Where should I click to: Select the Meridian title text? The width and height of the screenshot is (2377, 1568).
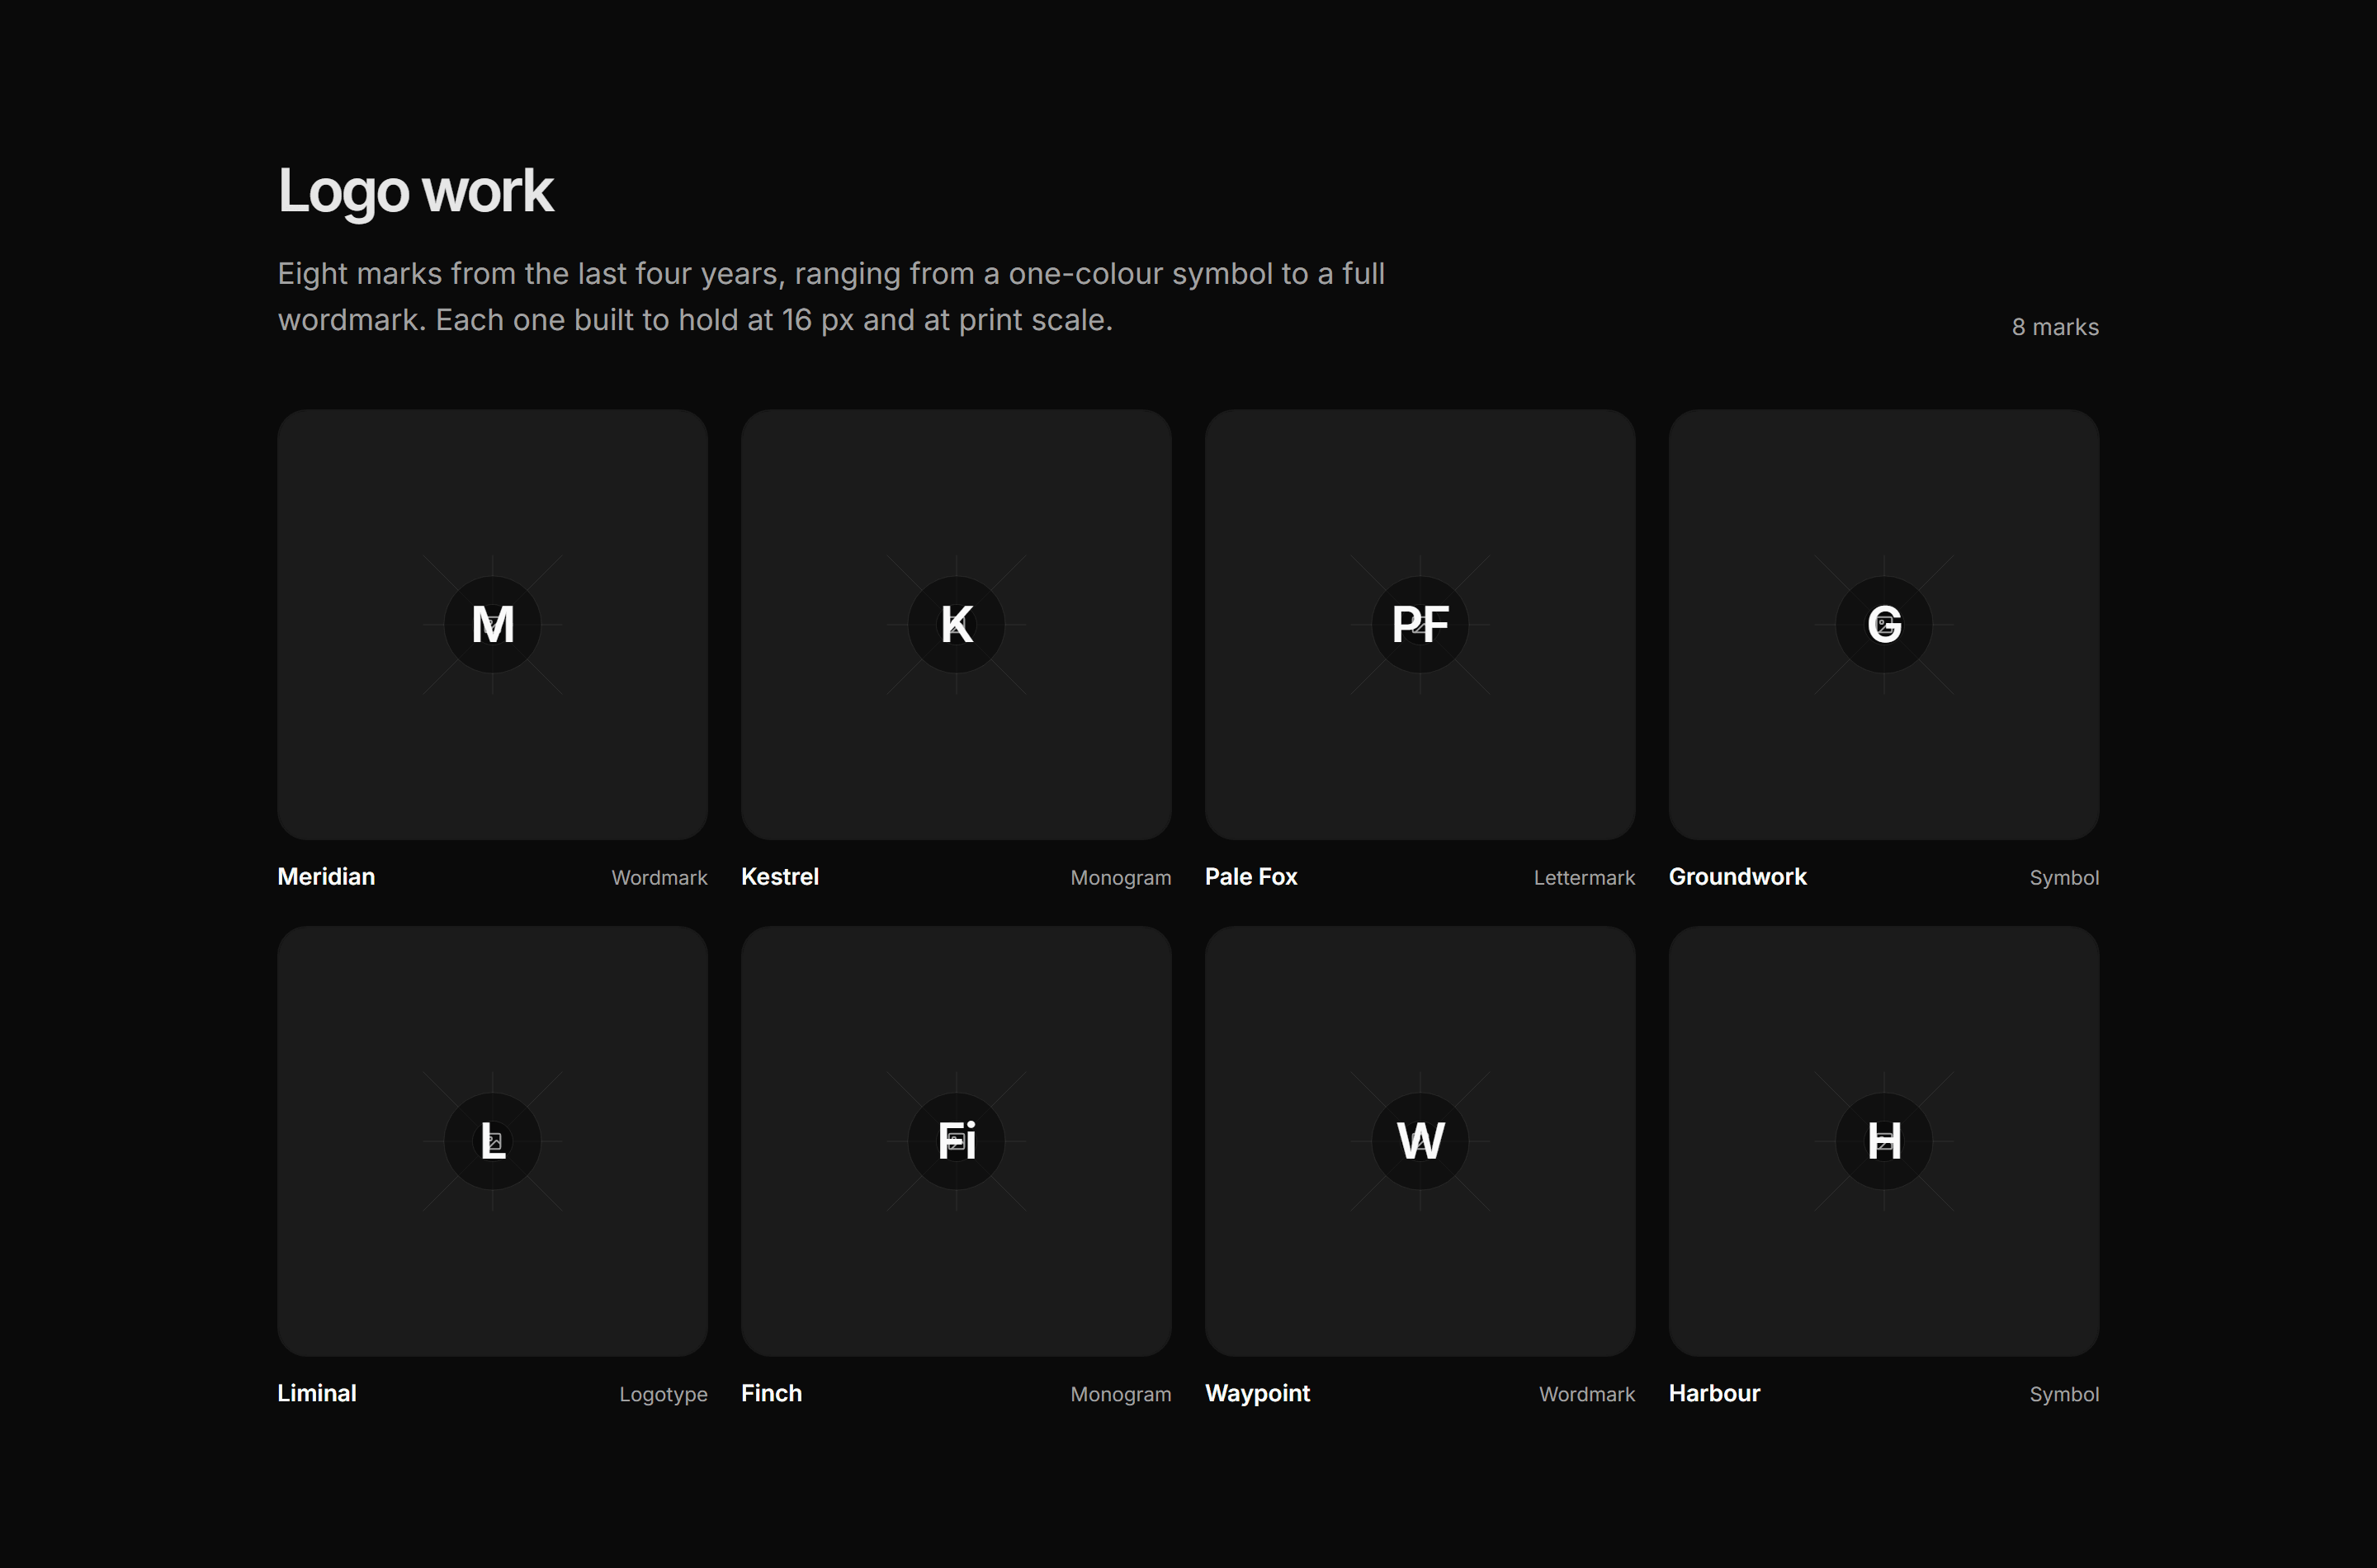point(326,877)
